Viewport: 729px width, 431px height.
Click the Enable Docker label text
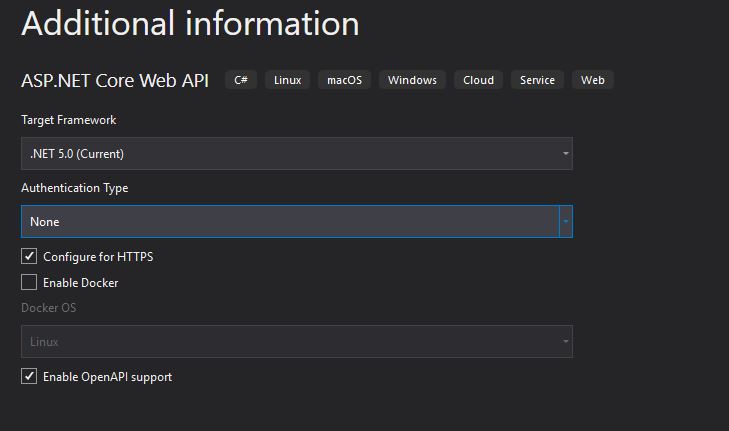[x=80, y=283]
